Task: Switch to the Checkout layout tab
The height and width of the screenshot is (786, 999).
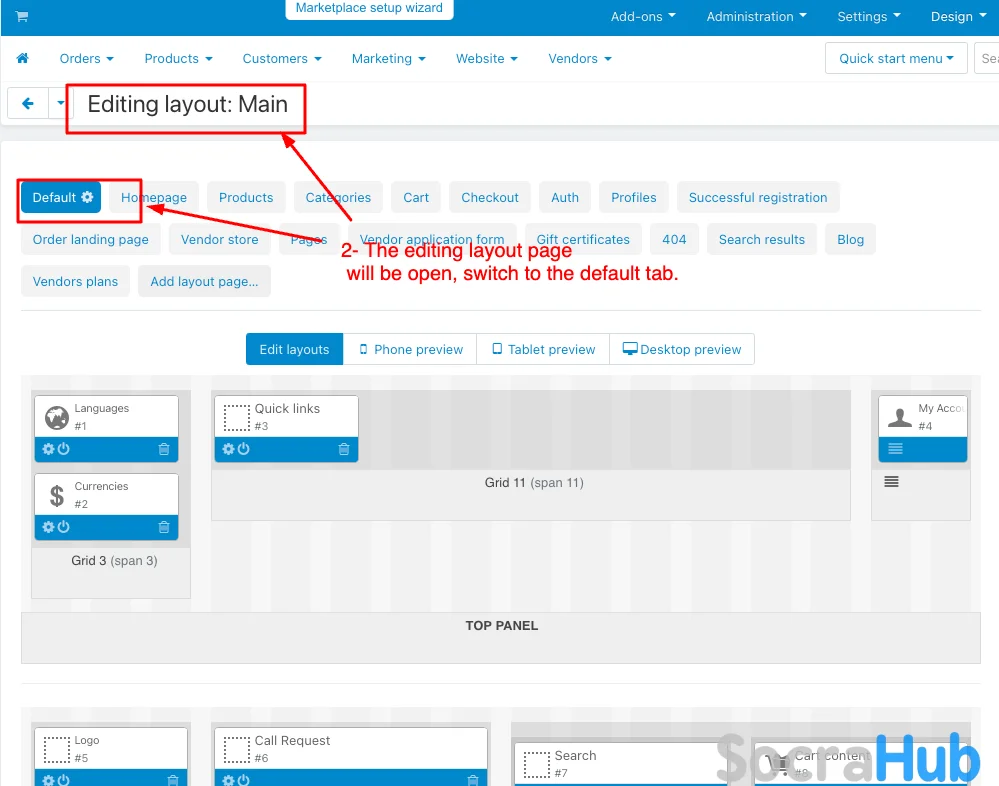Action: pos(490,197)
